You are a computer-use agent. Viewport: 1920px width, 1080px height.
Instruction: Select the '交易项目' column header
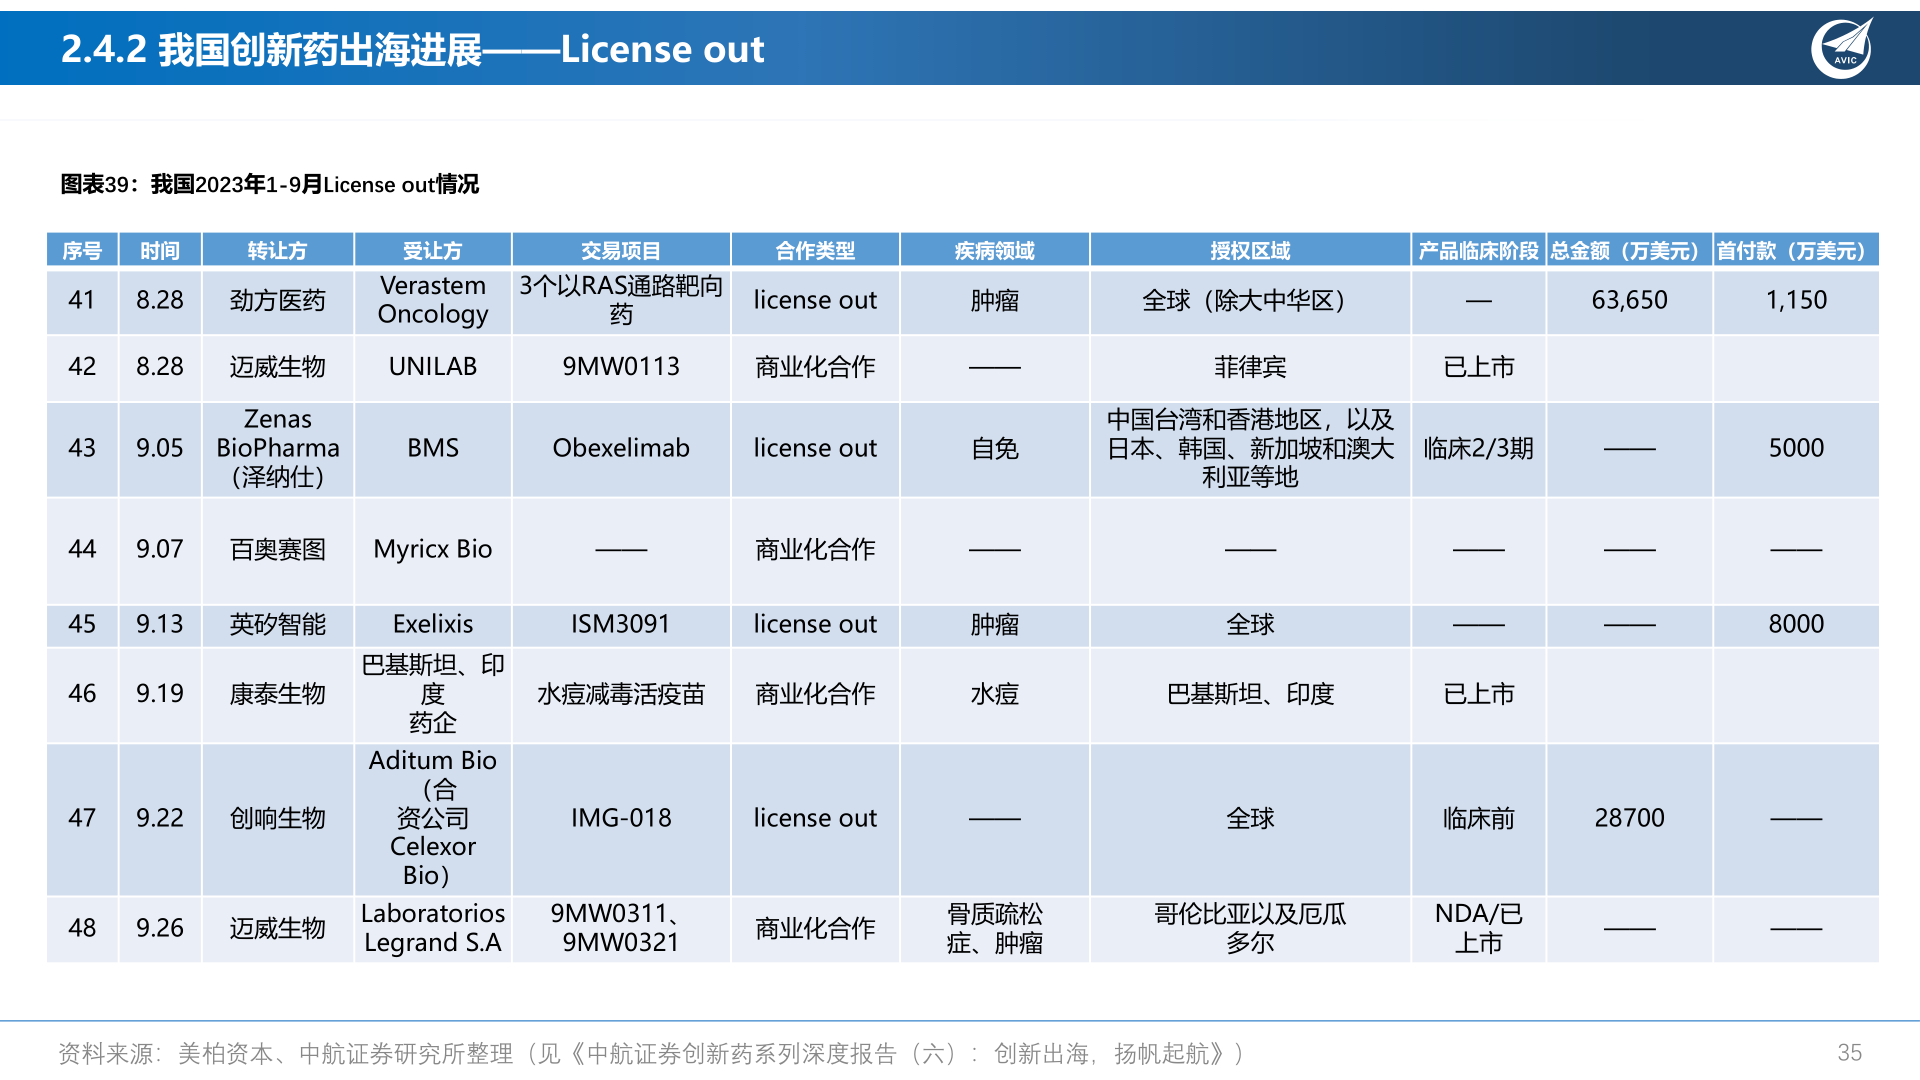pyautogui.click(x=621, y=250)
